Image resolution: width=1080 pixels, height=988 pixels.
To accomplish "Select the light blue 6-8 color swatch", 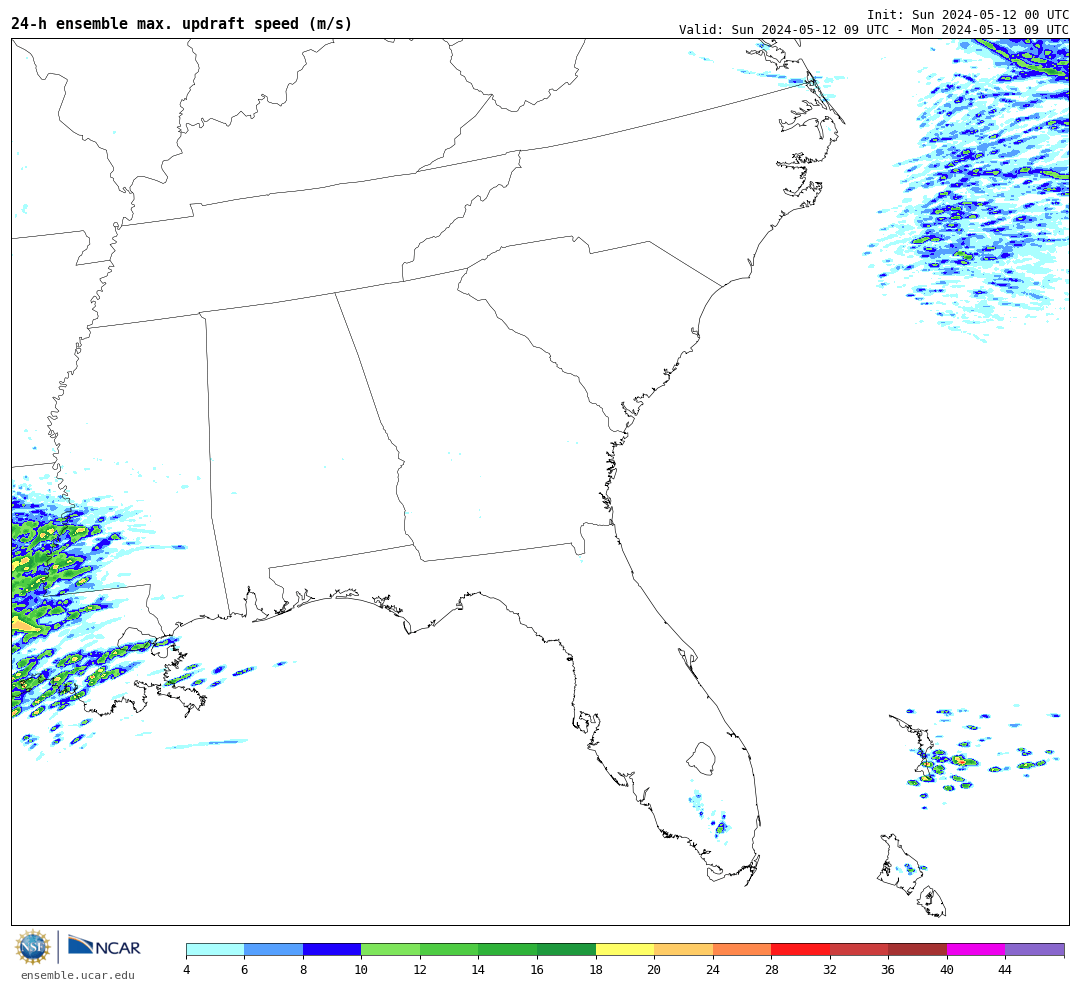I will (x=273, y=949).
